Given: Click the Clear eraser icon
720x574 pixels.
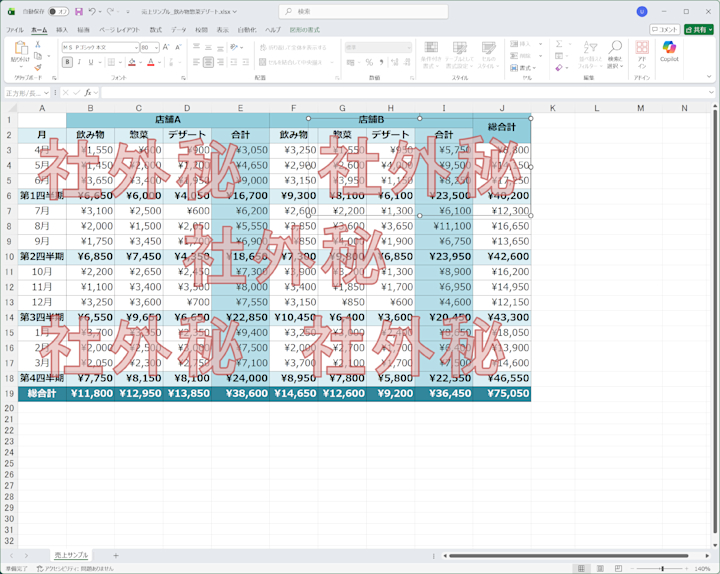Looking at the screenshot, I should 559,68.
